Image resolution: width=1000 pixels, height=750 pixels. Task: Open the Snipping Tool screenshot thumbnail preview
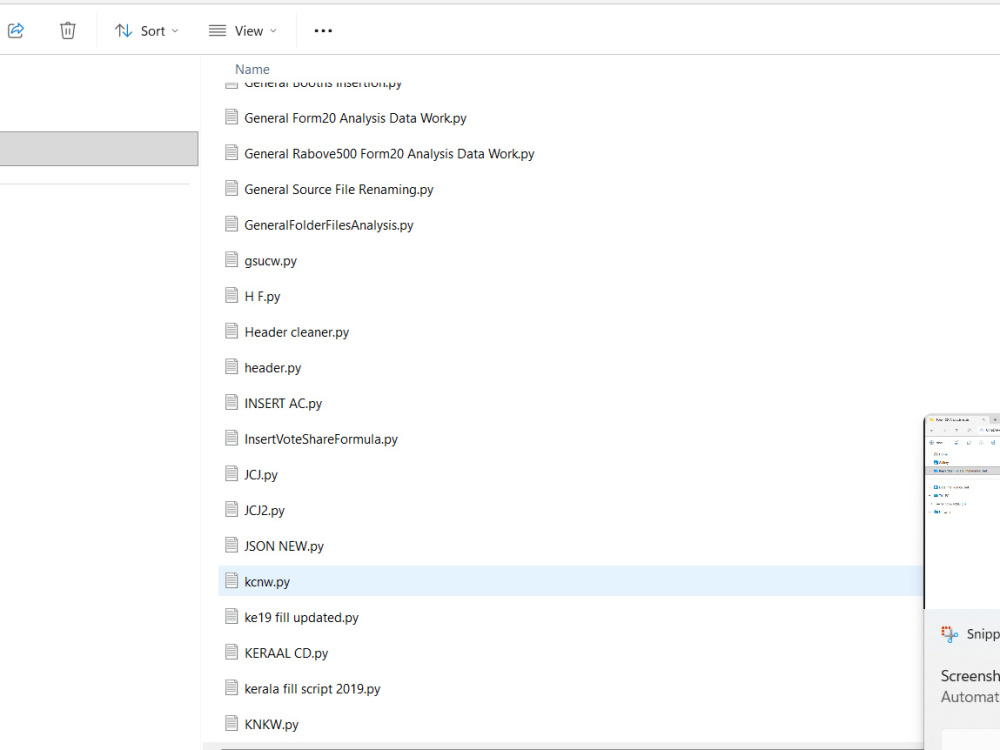(962, 511)
